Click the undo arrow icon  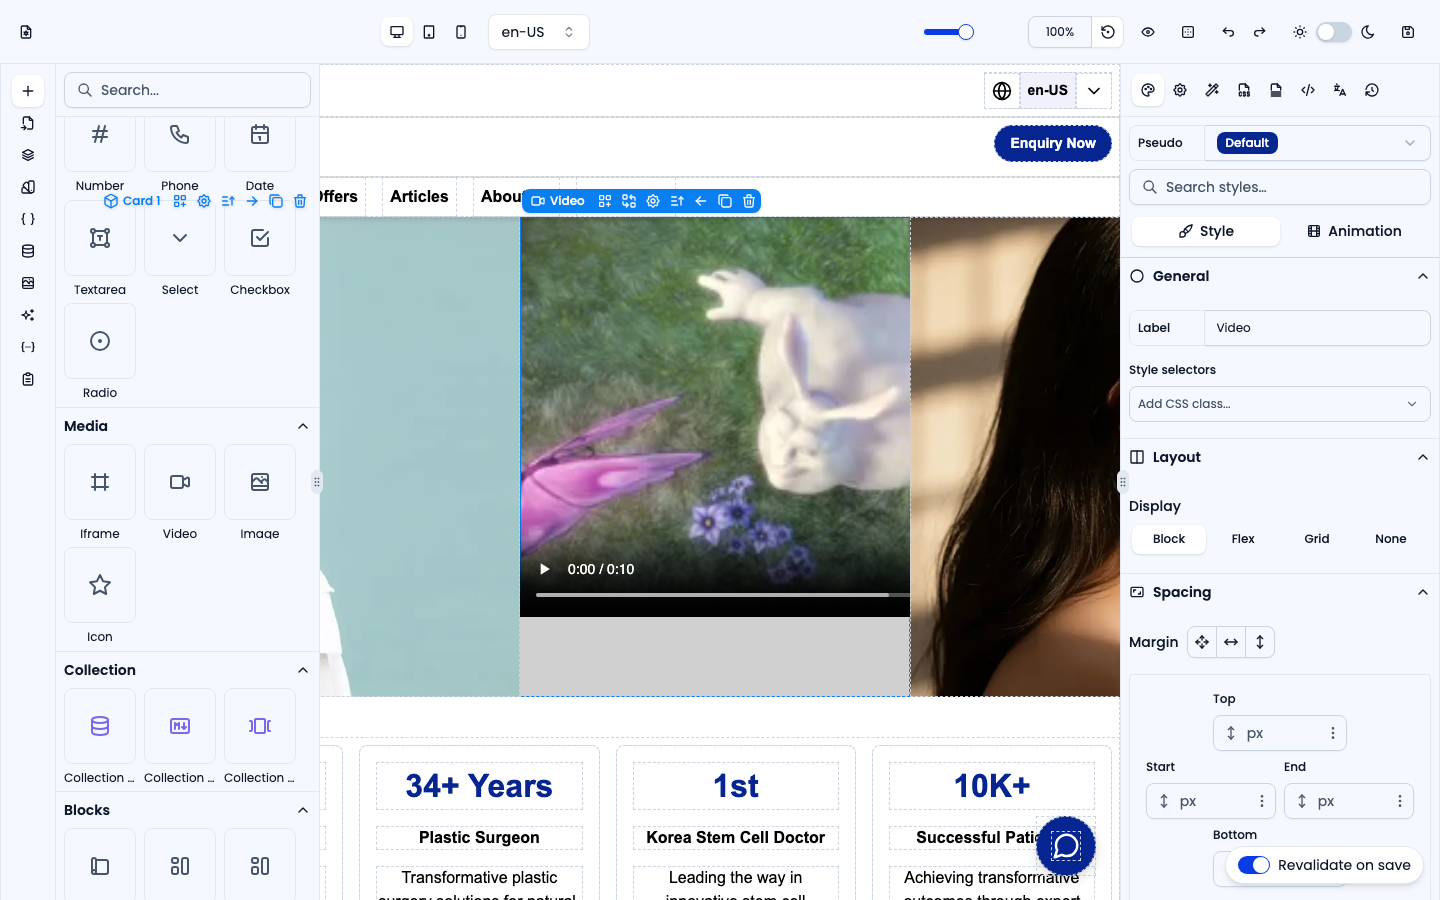coord(1228,32)
